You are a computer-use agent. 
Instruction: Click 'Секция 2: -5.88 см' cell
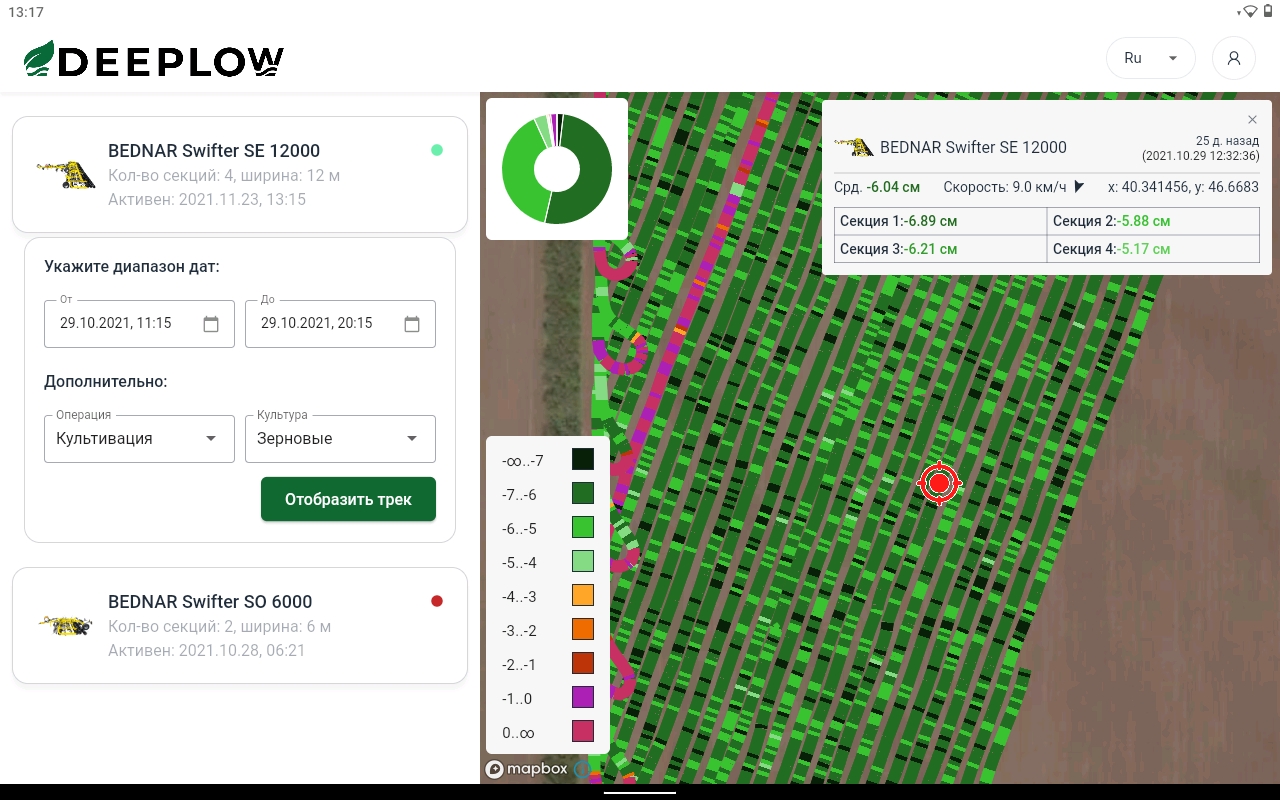1153,221
